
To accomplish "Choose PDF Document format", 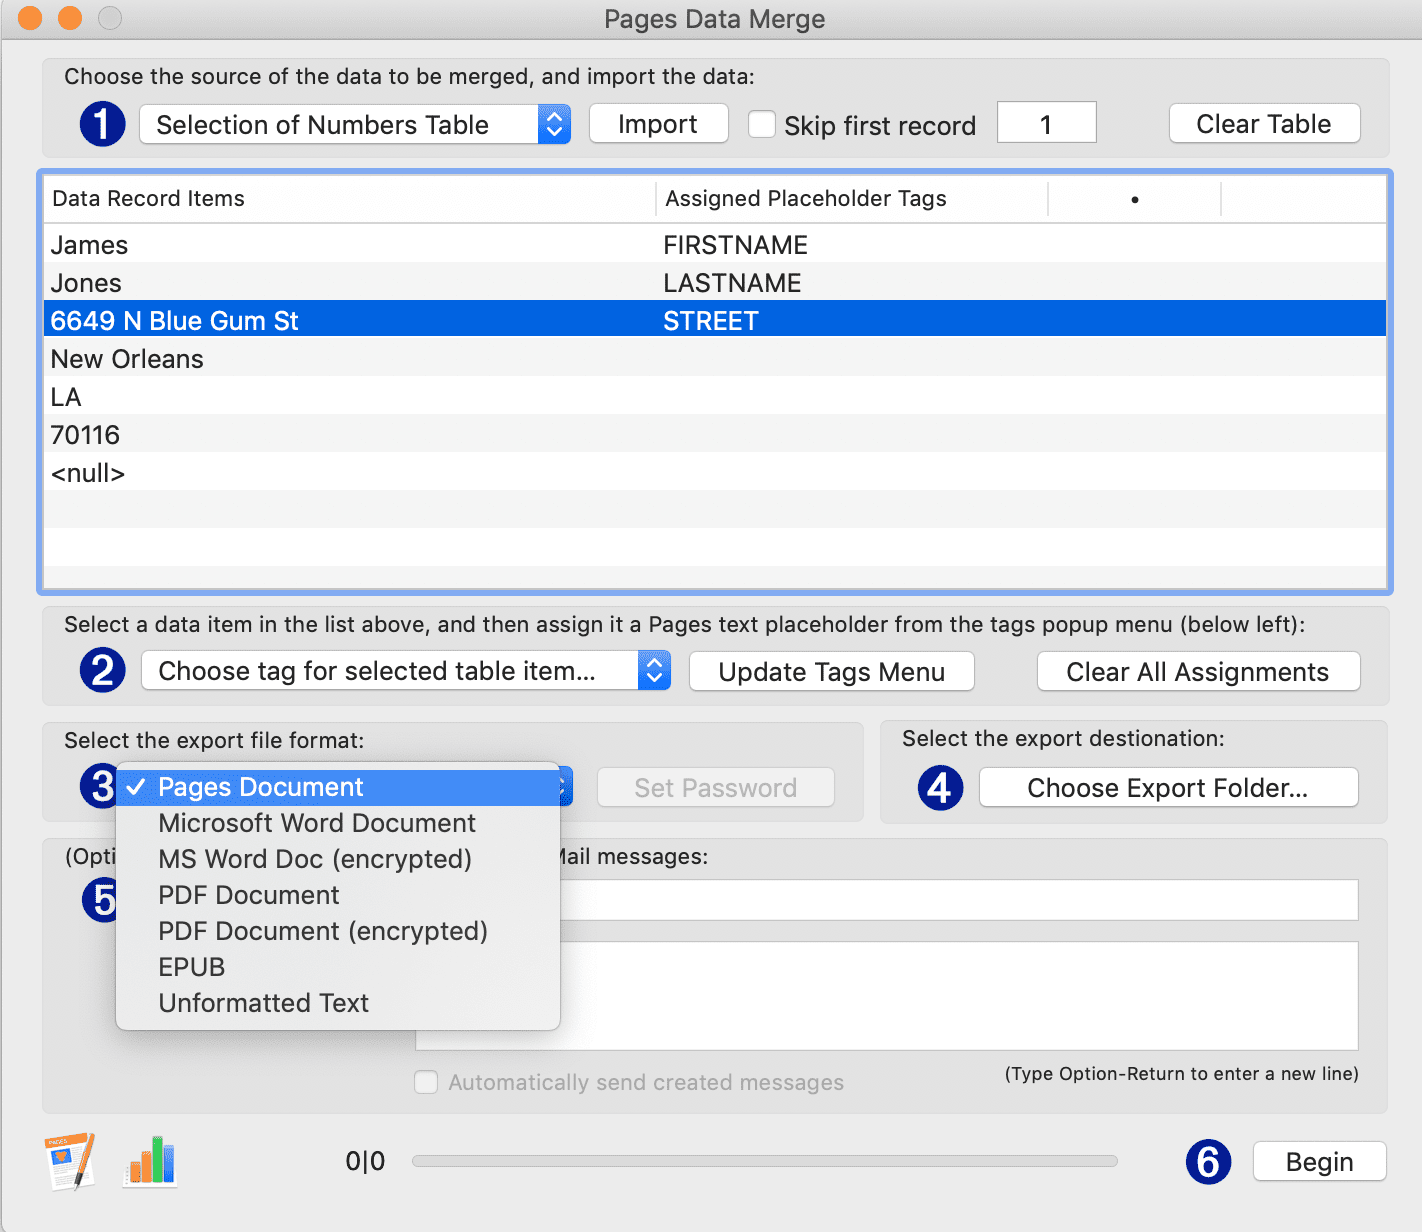I will pyautogui.click(x=338, y=895).
